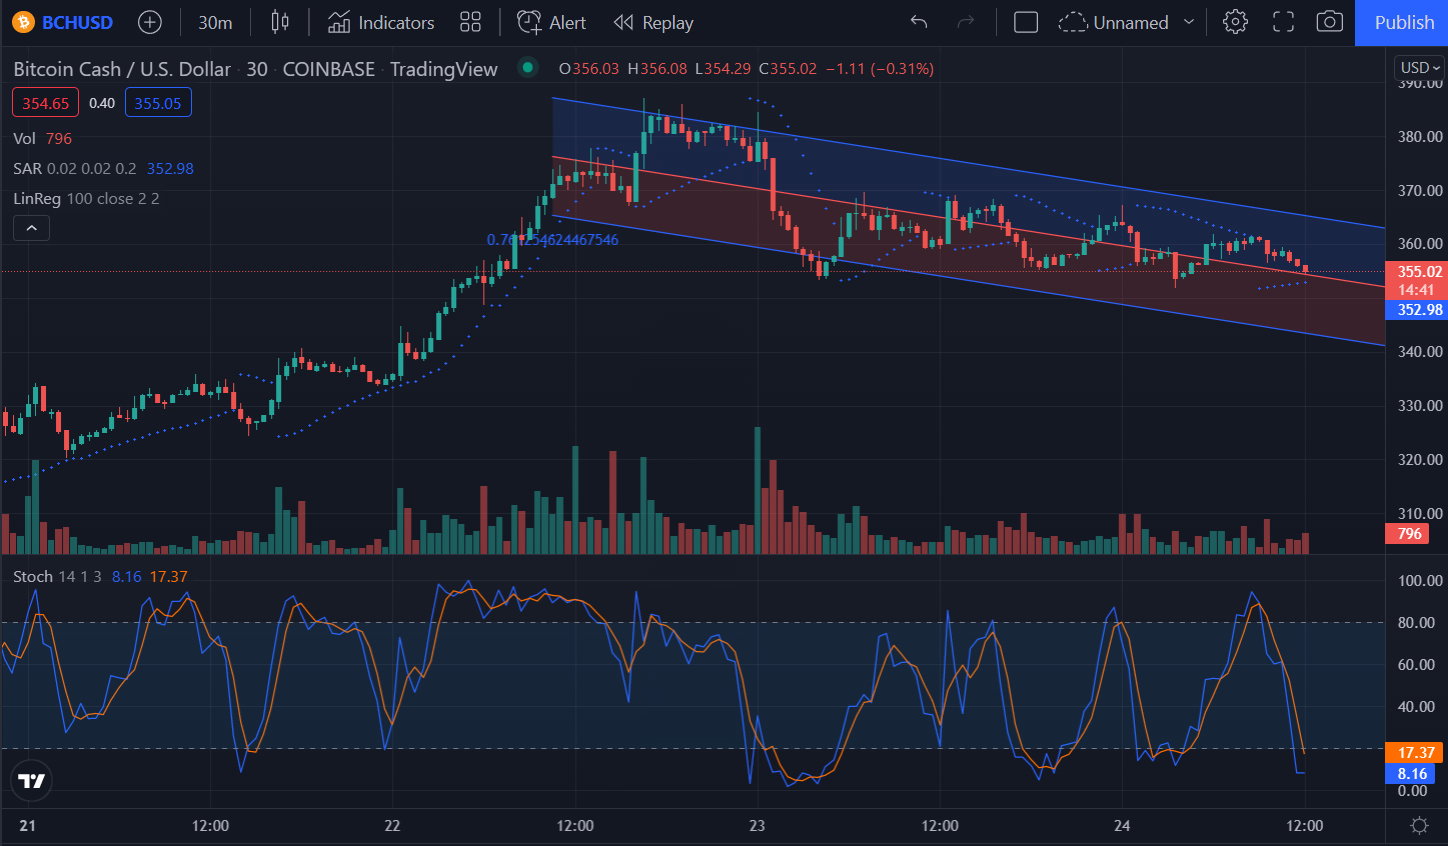Viewport: 1448px width, 846px height.
Task: Take a chart snapshot with the camera icon
Action: [1329, 22]
